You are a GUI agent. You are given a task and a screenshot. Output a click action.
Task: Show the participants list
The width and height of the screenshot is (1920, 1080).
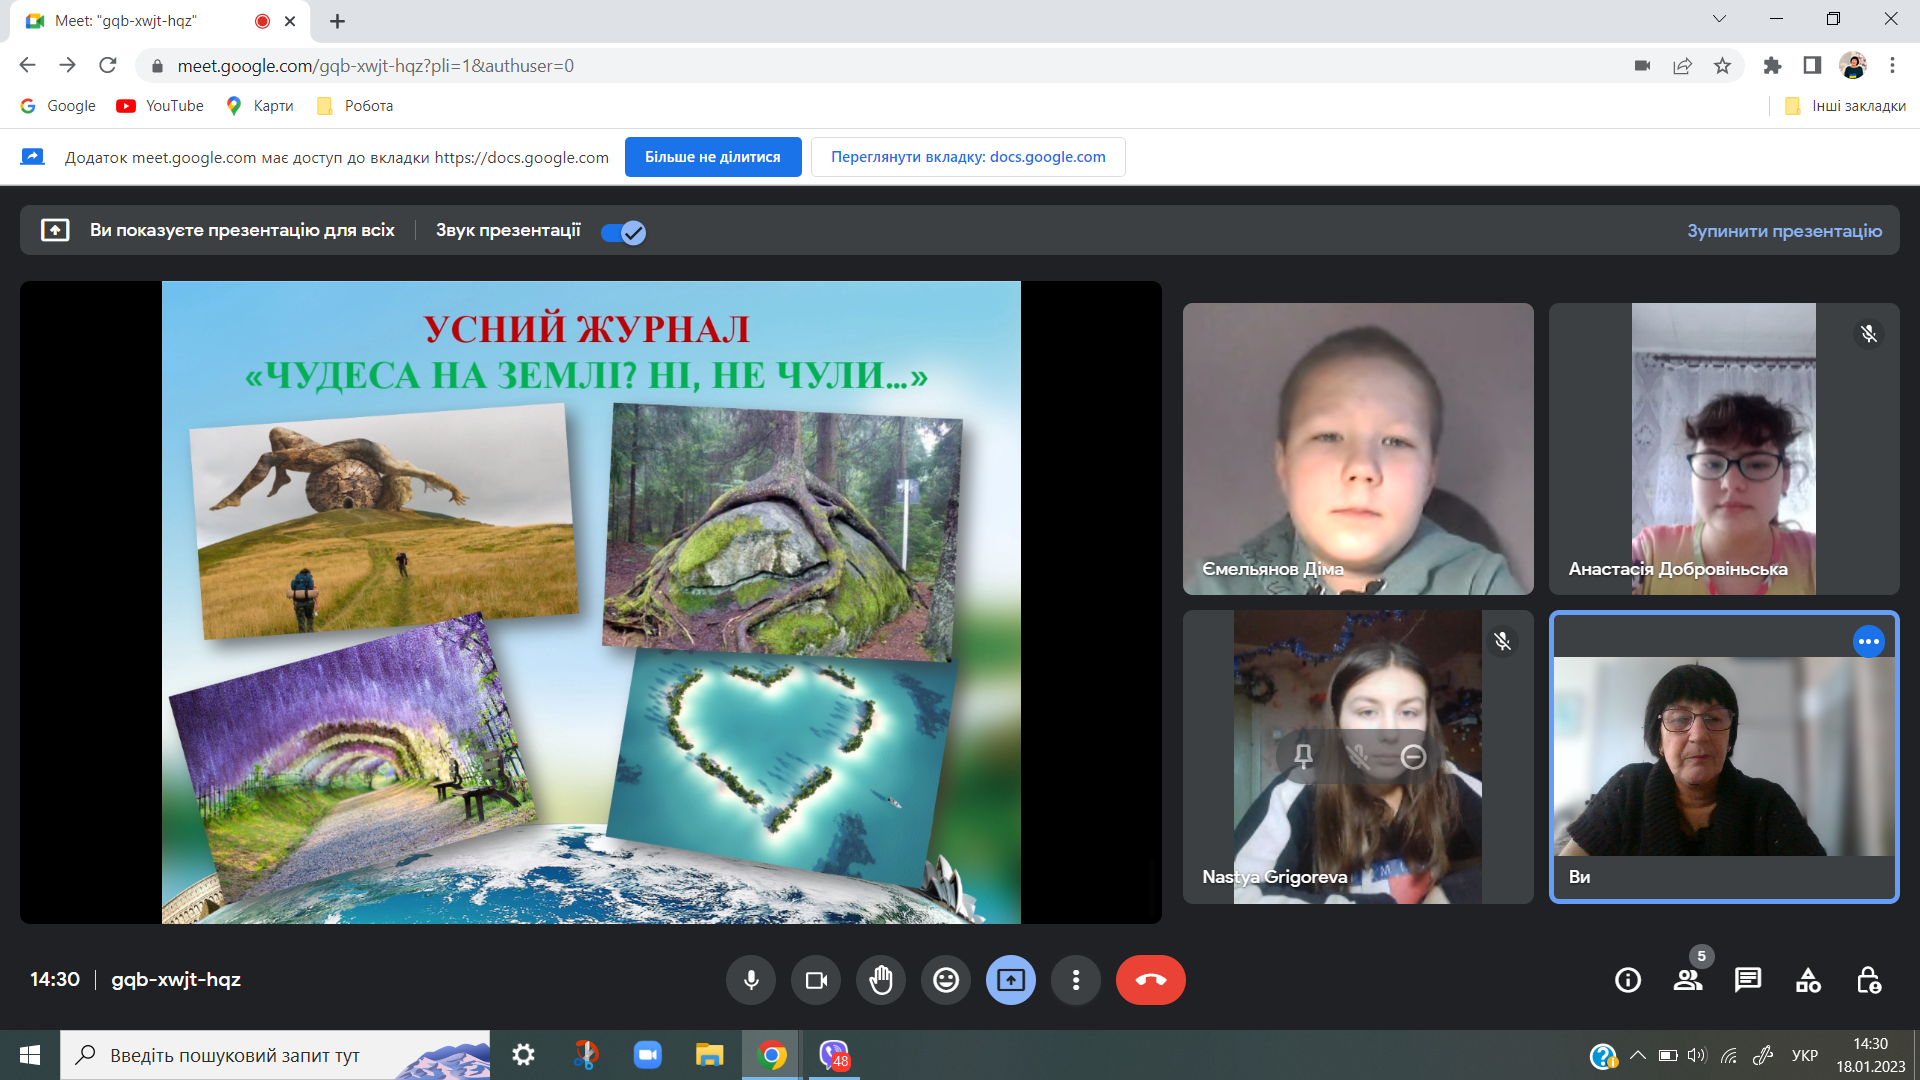1688,980
